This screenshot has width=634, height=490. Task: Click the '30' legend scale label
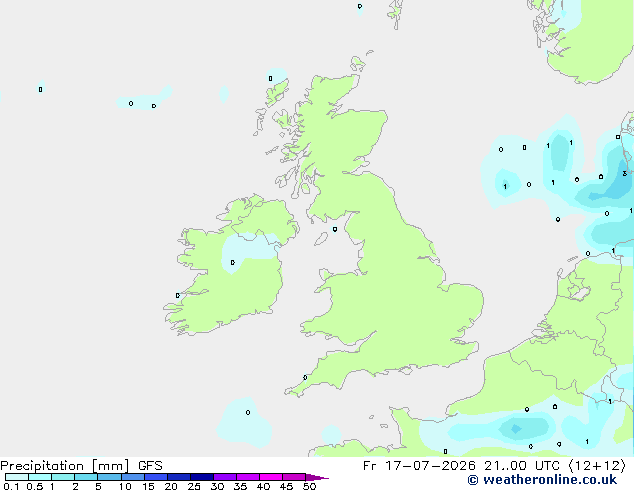(x=217, y=486)
